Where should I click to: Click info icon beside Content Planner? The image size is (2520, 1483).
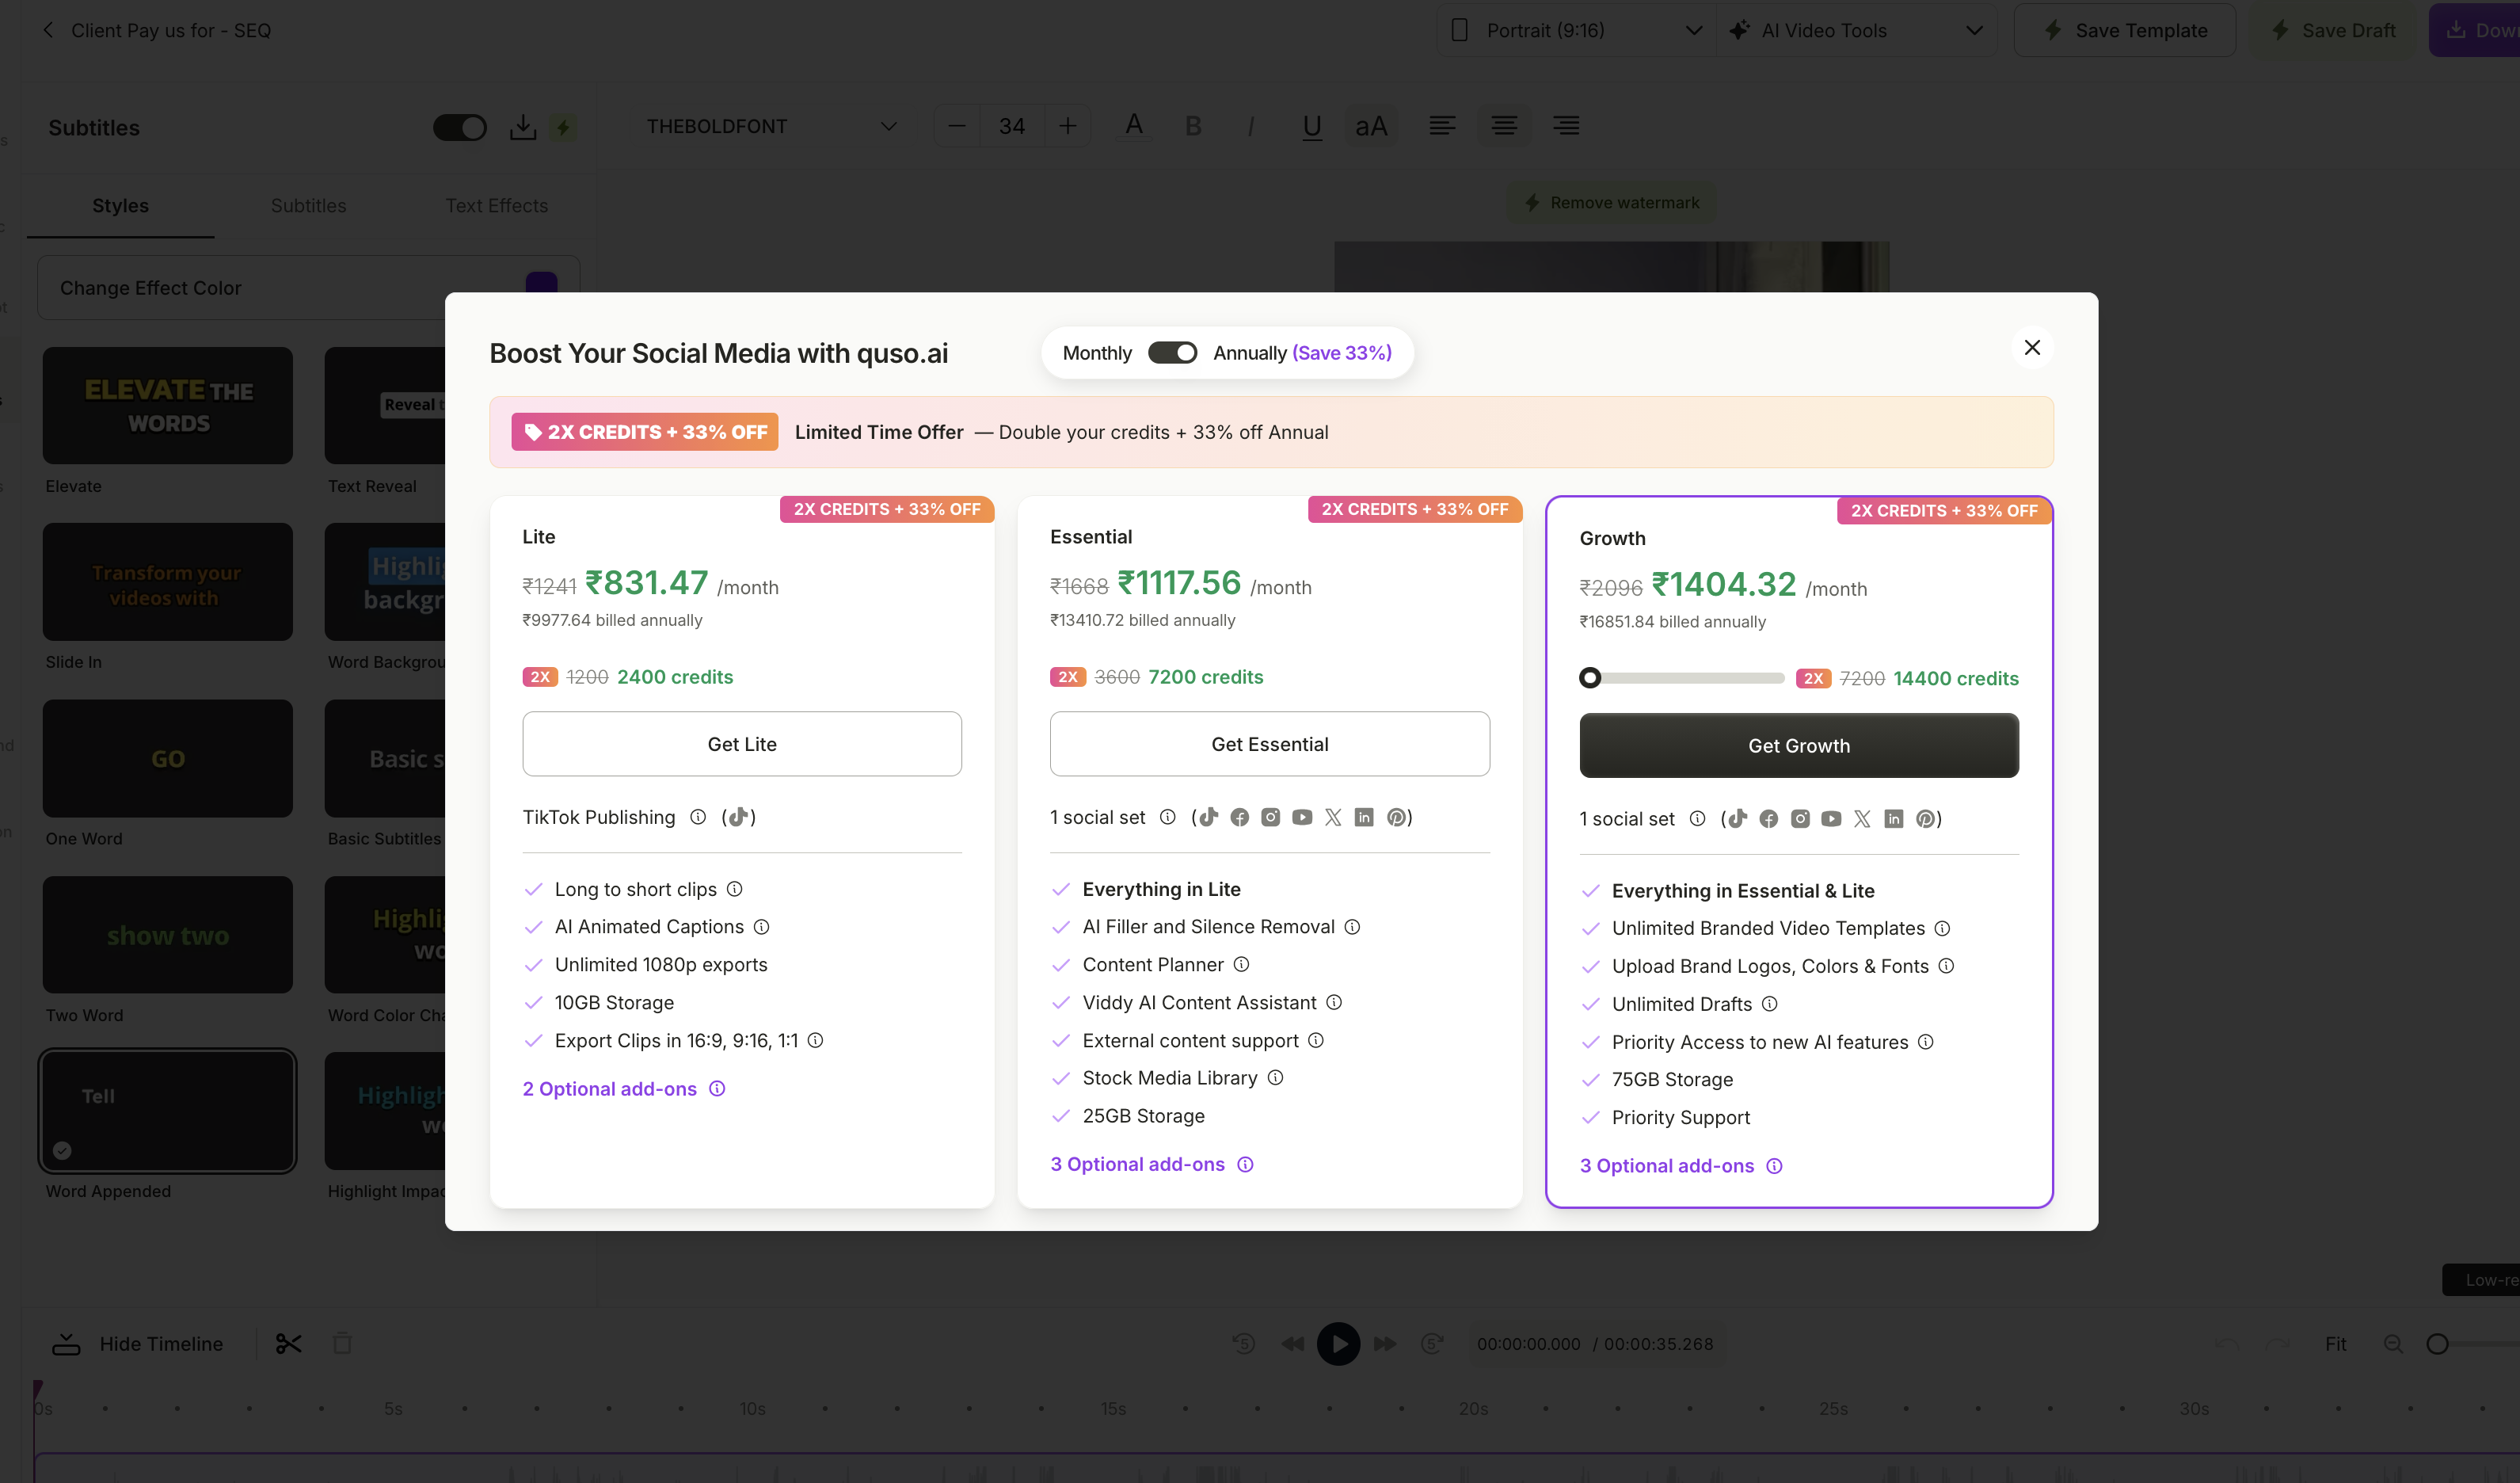[x=1241, y=964]
